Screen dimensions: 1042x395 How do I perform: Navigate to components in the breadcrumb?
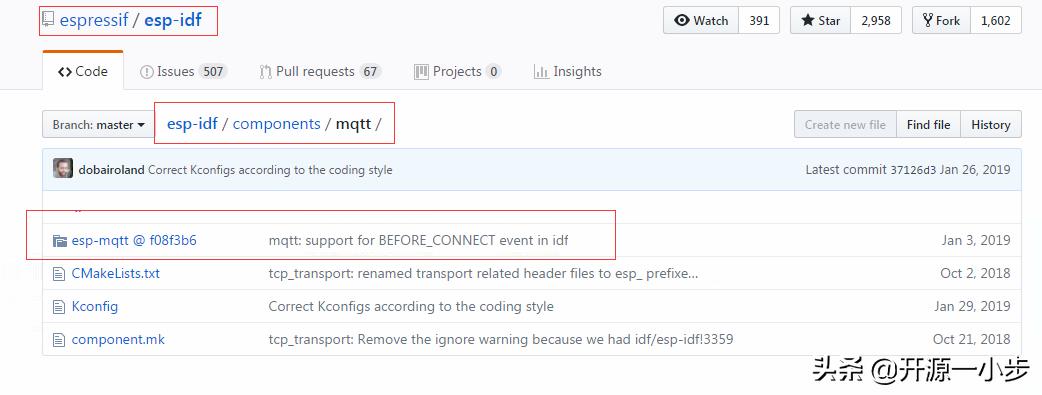click(x=276, y=124)
